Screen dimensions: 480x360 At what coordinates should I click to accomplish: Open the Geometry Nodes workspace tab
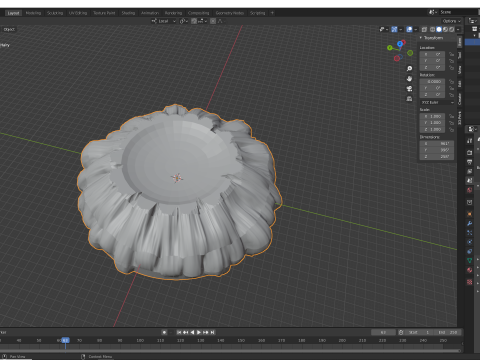230,13
